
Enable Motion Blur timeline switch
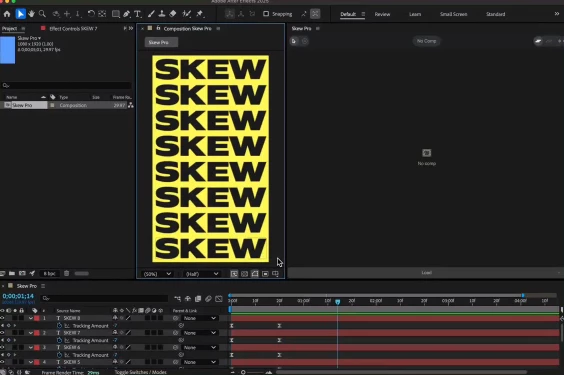click(208, 299)
